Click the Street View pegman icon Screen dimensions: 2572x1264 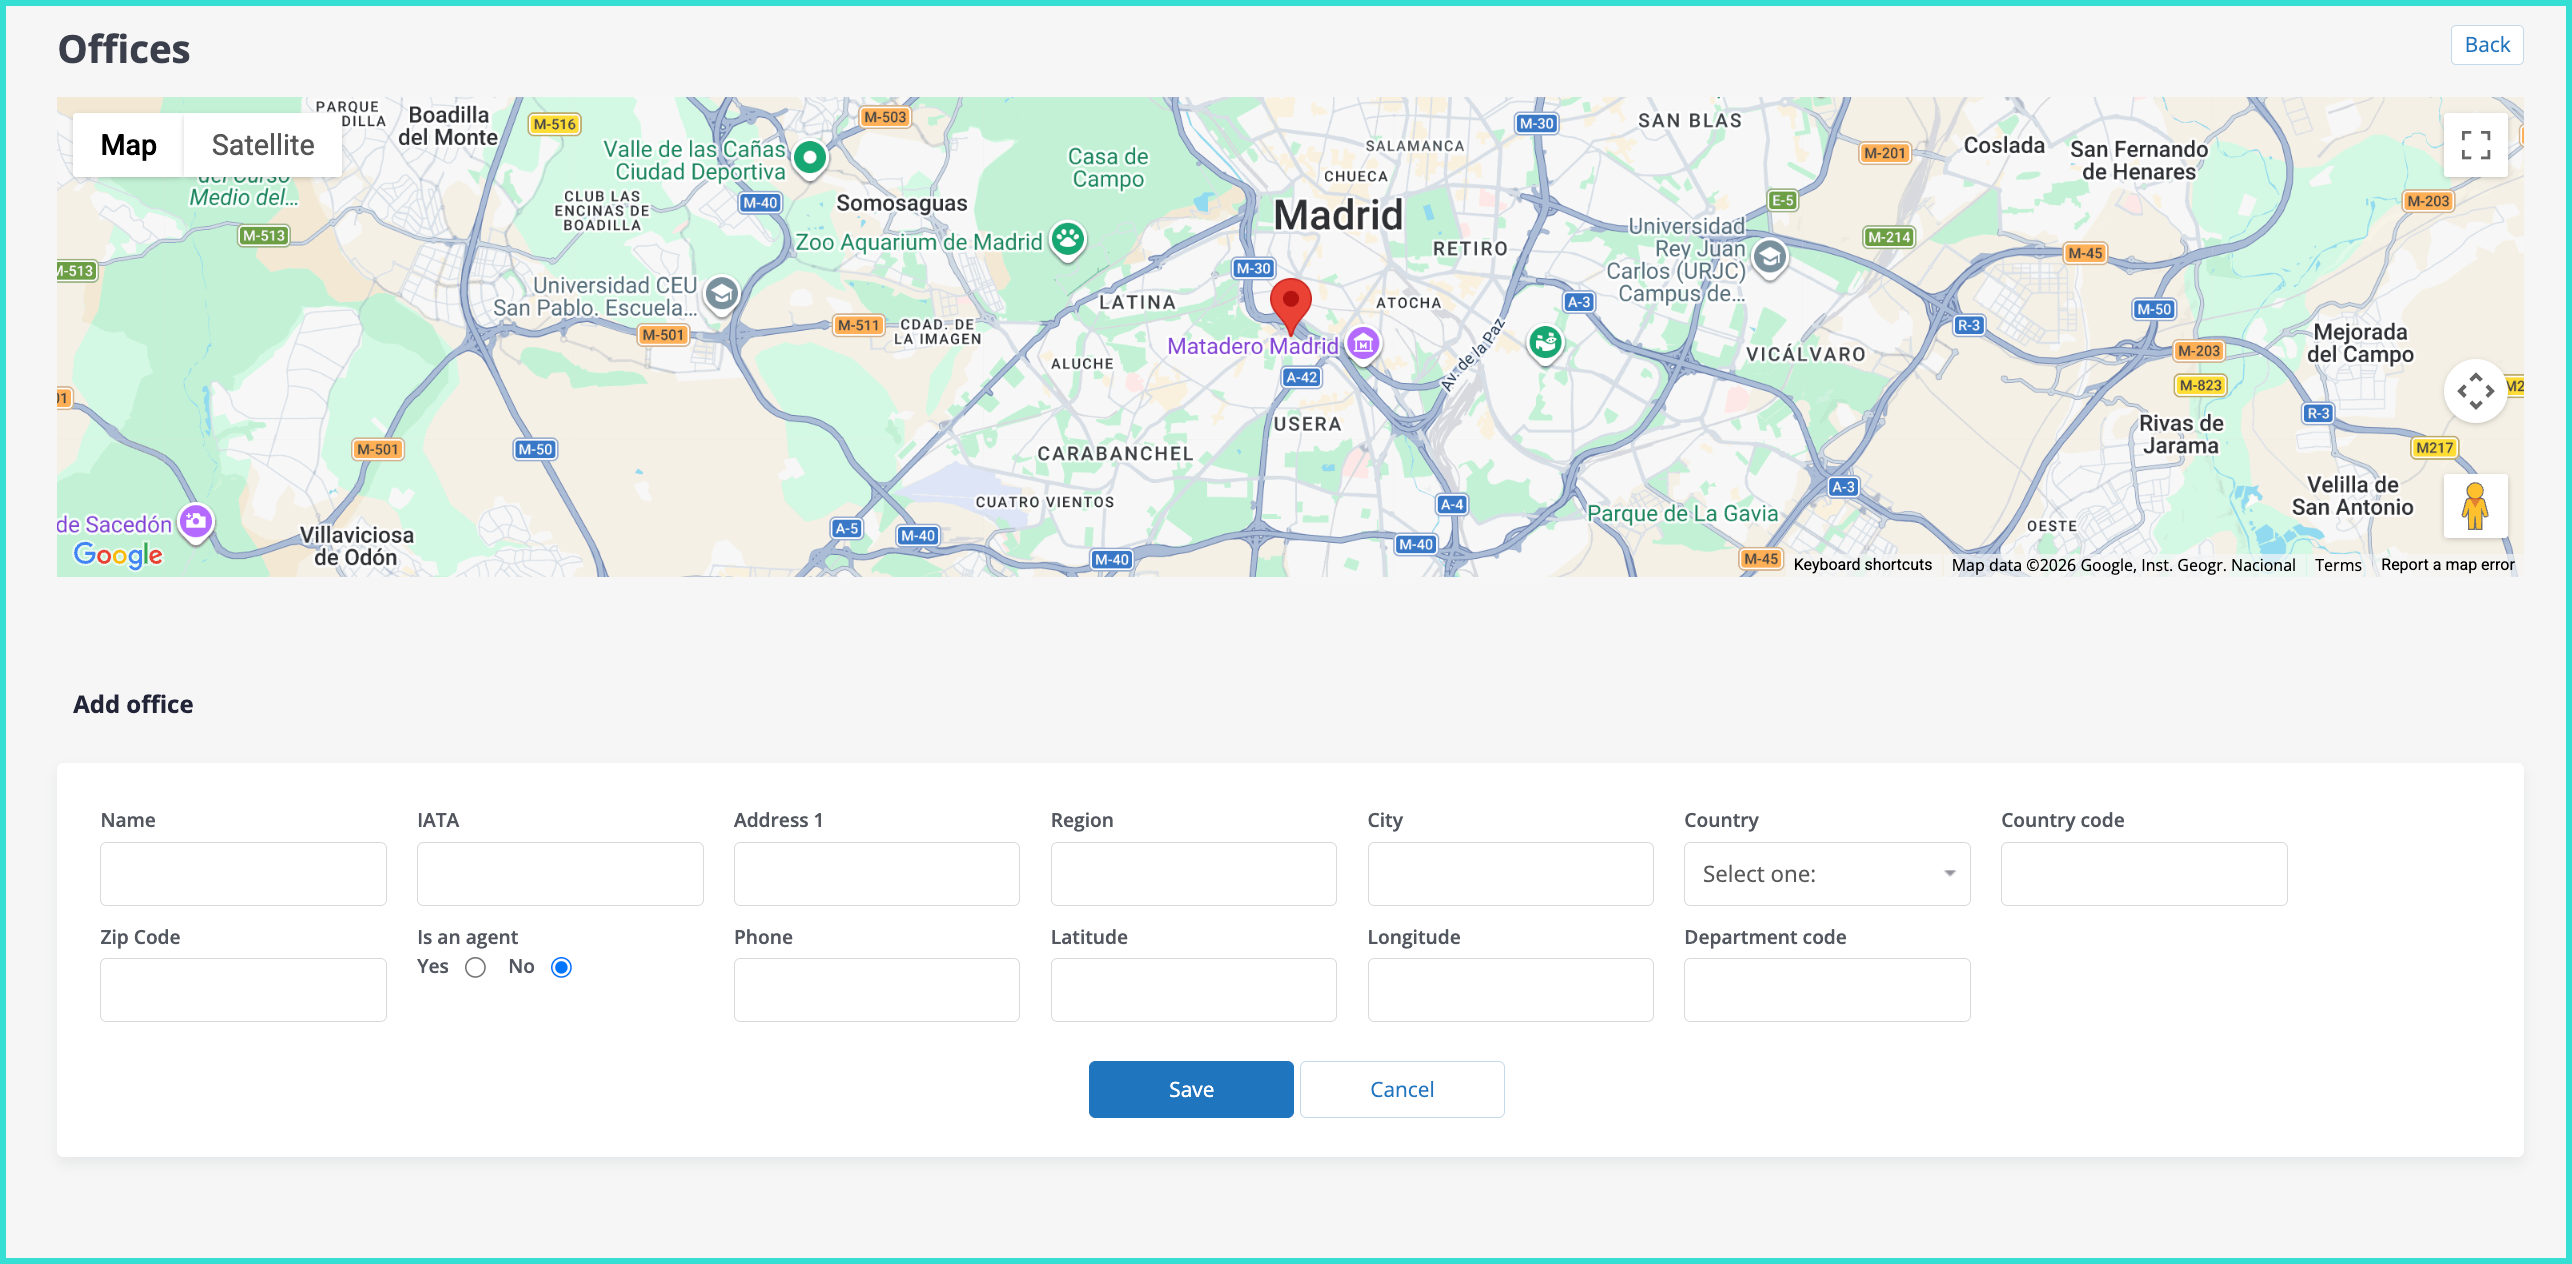[2475, 506]
